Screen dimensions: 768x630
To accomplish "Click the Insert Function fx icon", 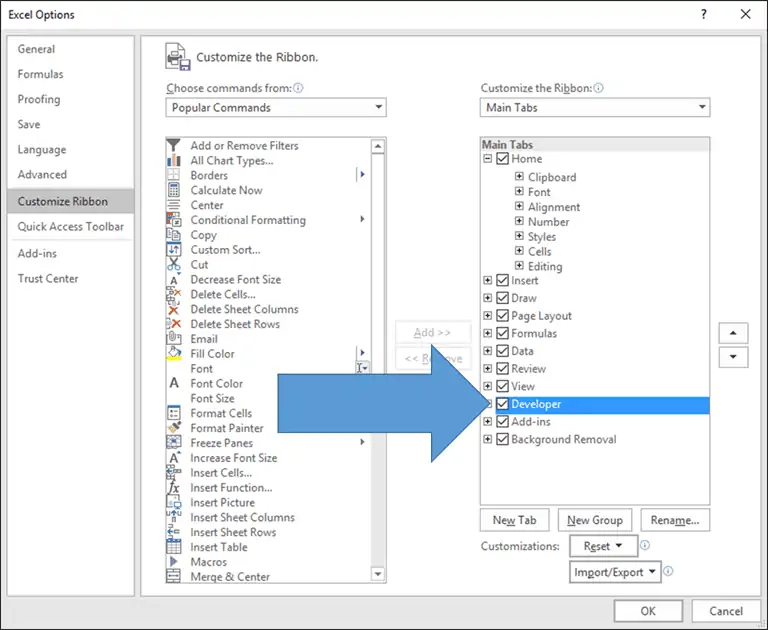I will [173, 487].
